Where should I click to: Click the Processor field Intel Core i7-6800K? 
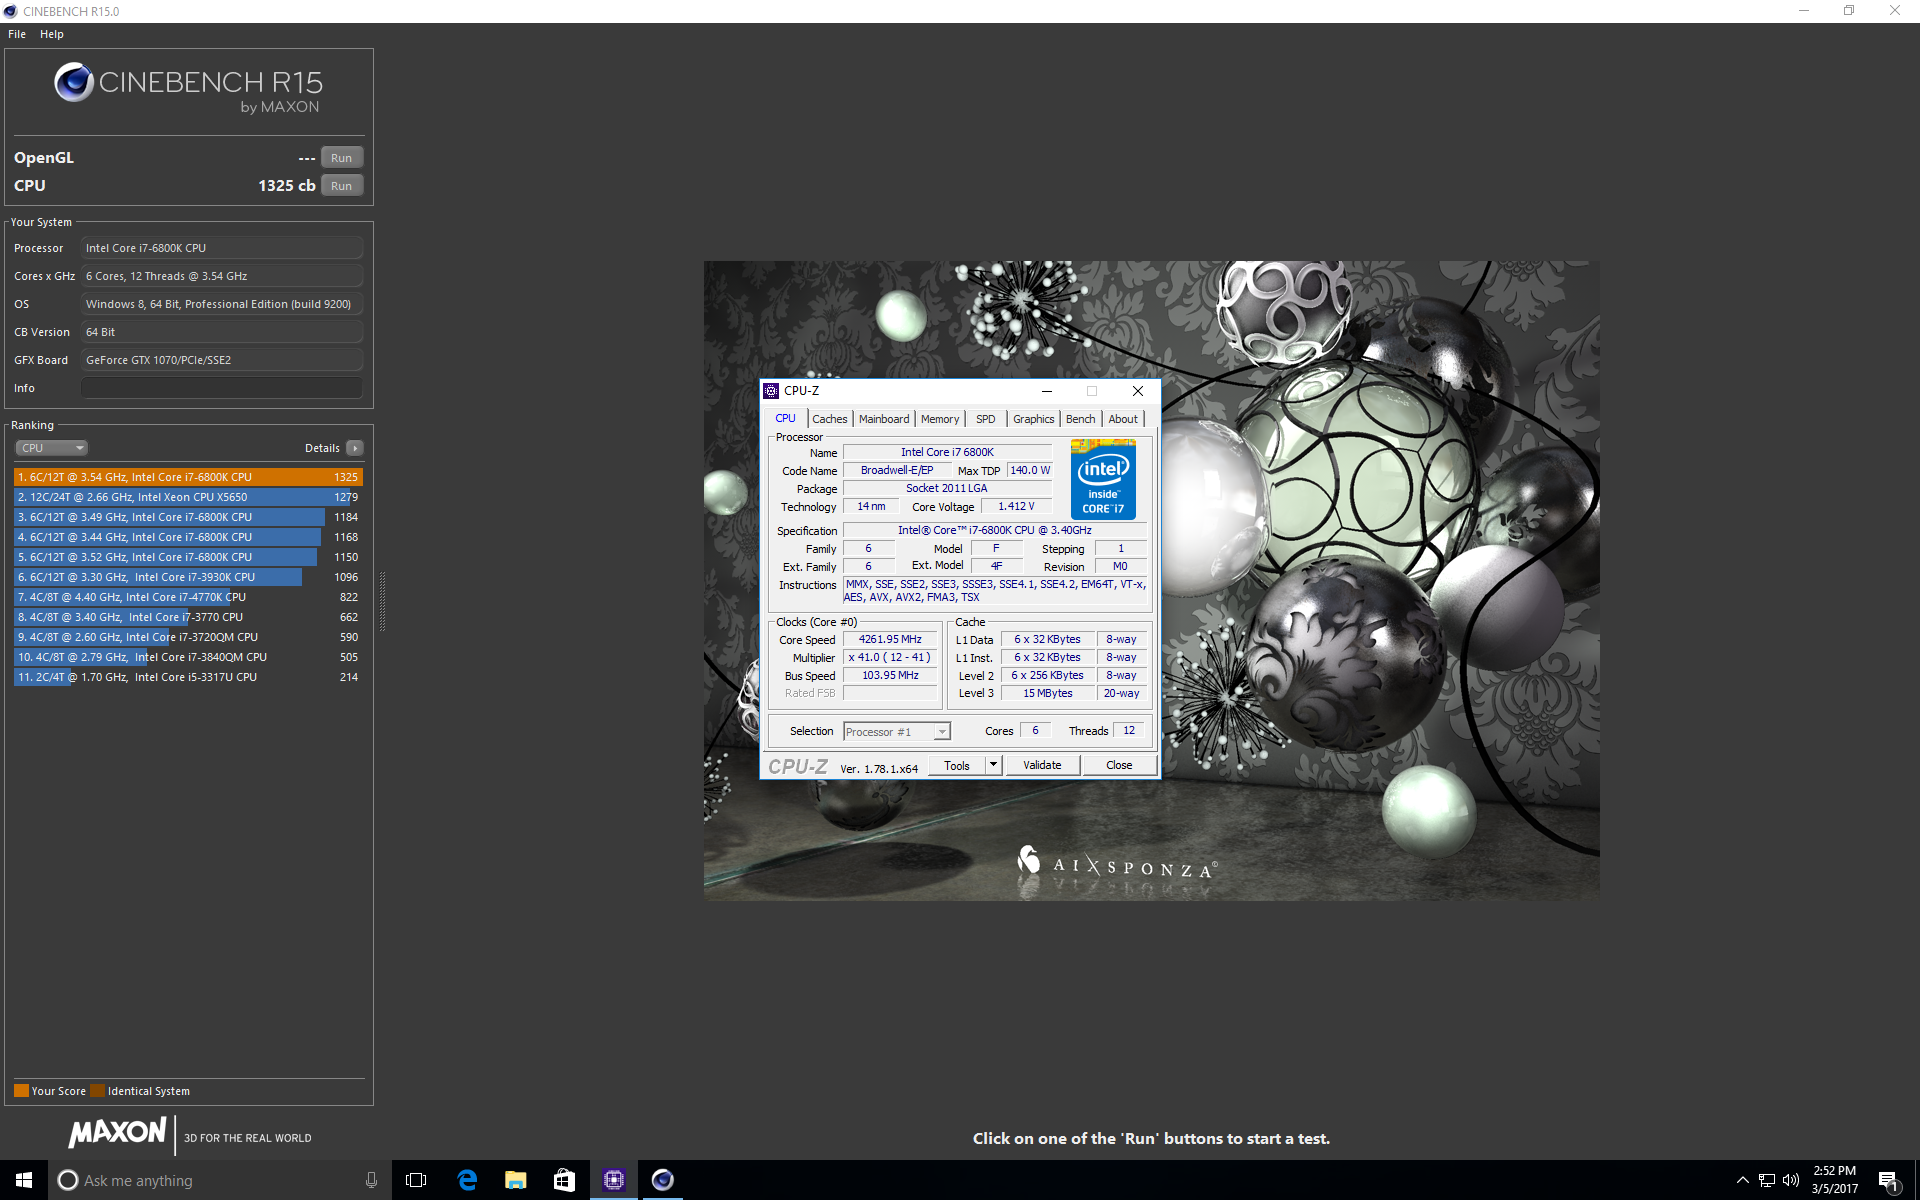tap(222, 248)
